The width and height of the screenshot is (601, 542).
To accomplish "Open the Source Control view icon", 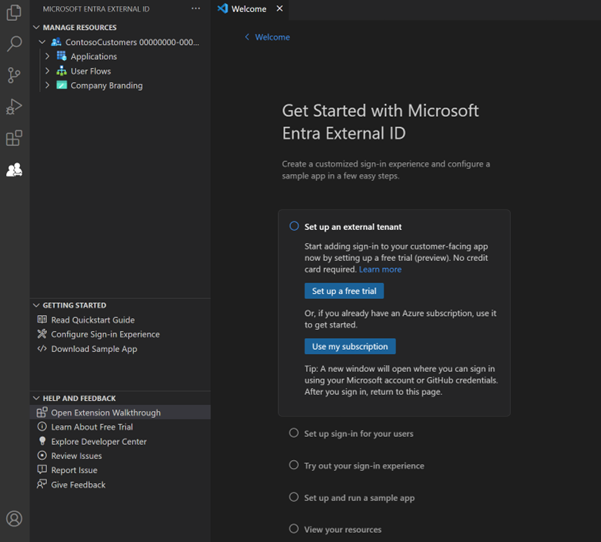I will click(14, 75).
